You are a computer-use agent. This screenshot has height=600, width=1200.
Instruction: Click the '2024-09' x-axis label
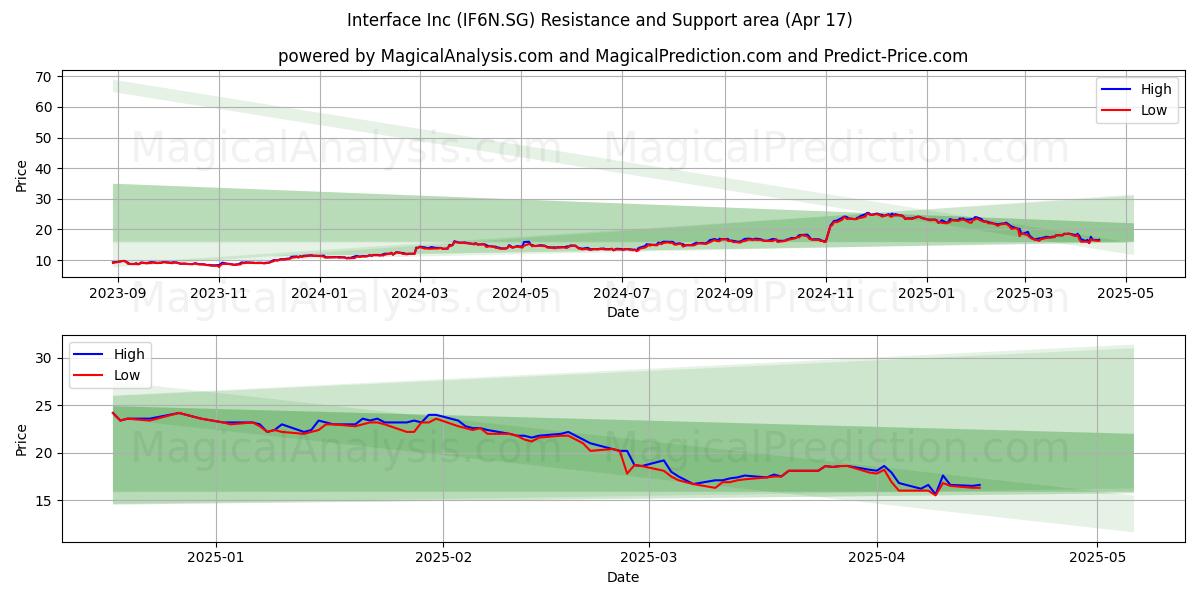pos(725,293)
